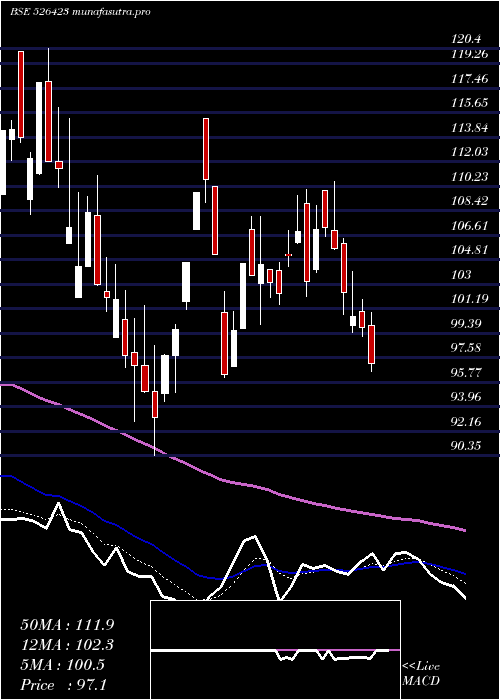Click the 104.81 price axis label

(470, 250)
